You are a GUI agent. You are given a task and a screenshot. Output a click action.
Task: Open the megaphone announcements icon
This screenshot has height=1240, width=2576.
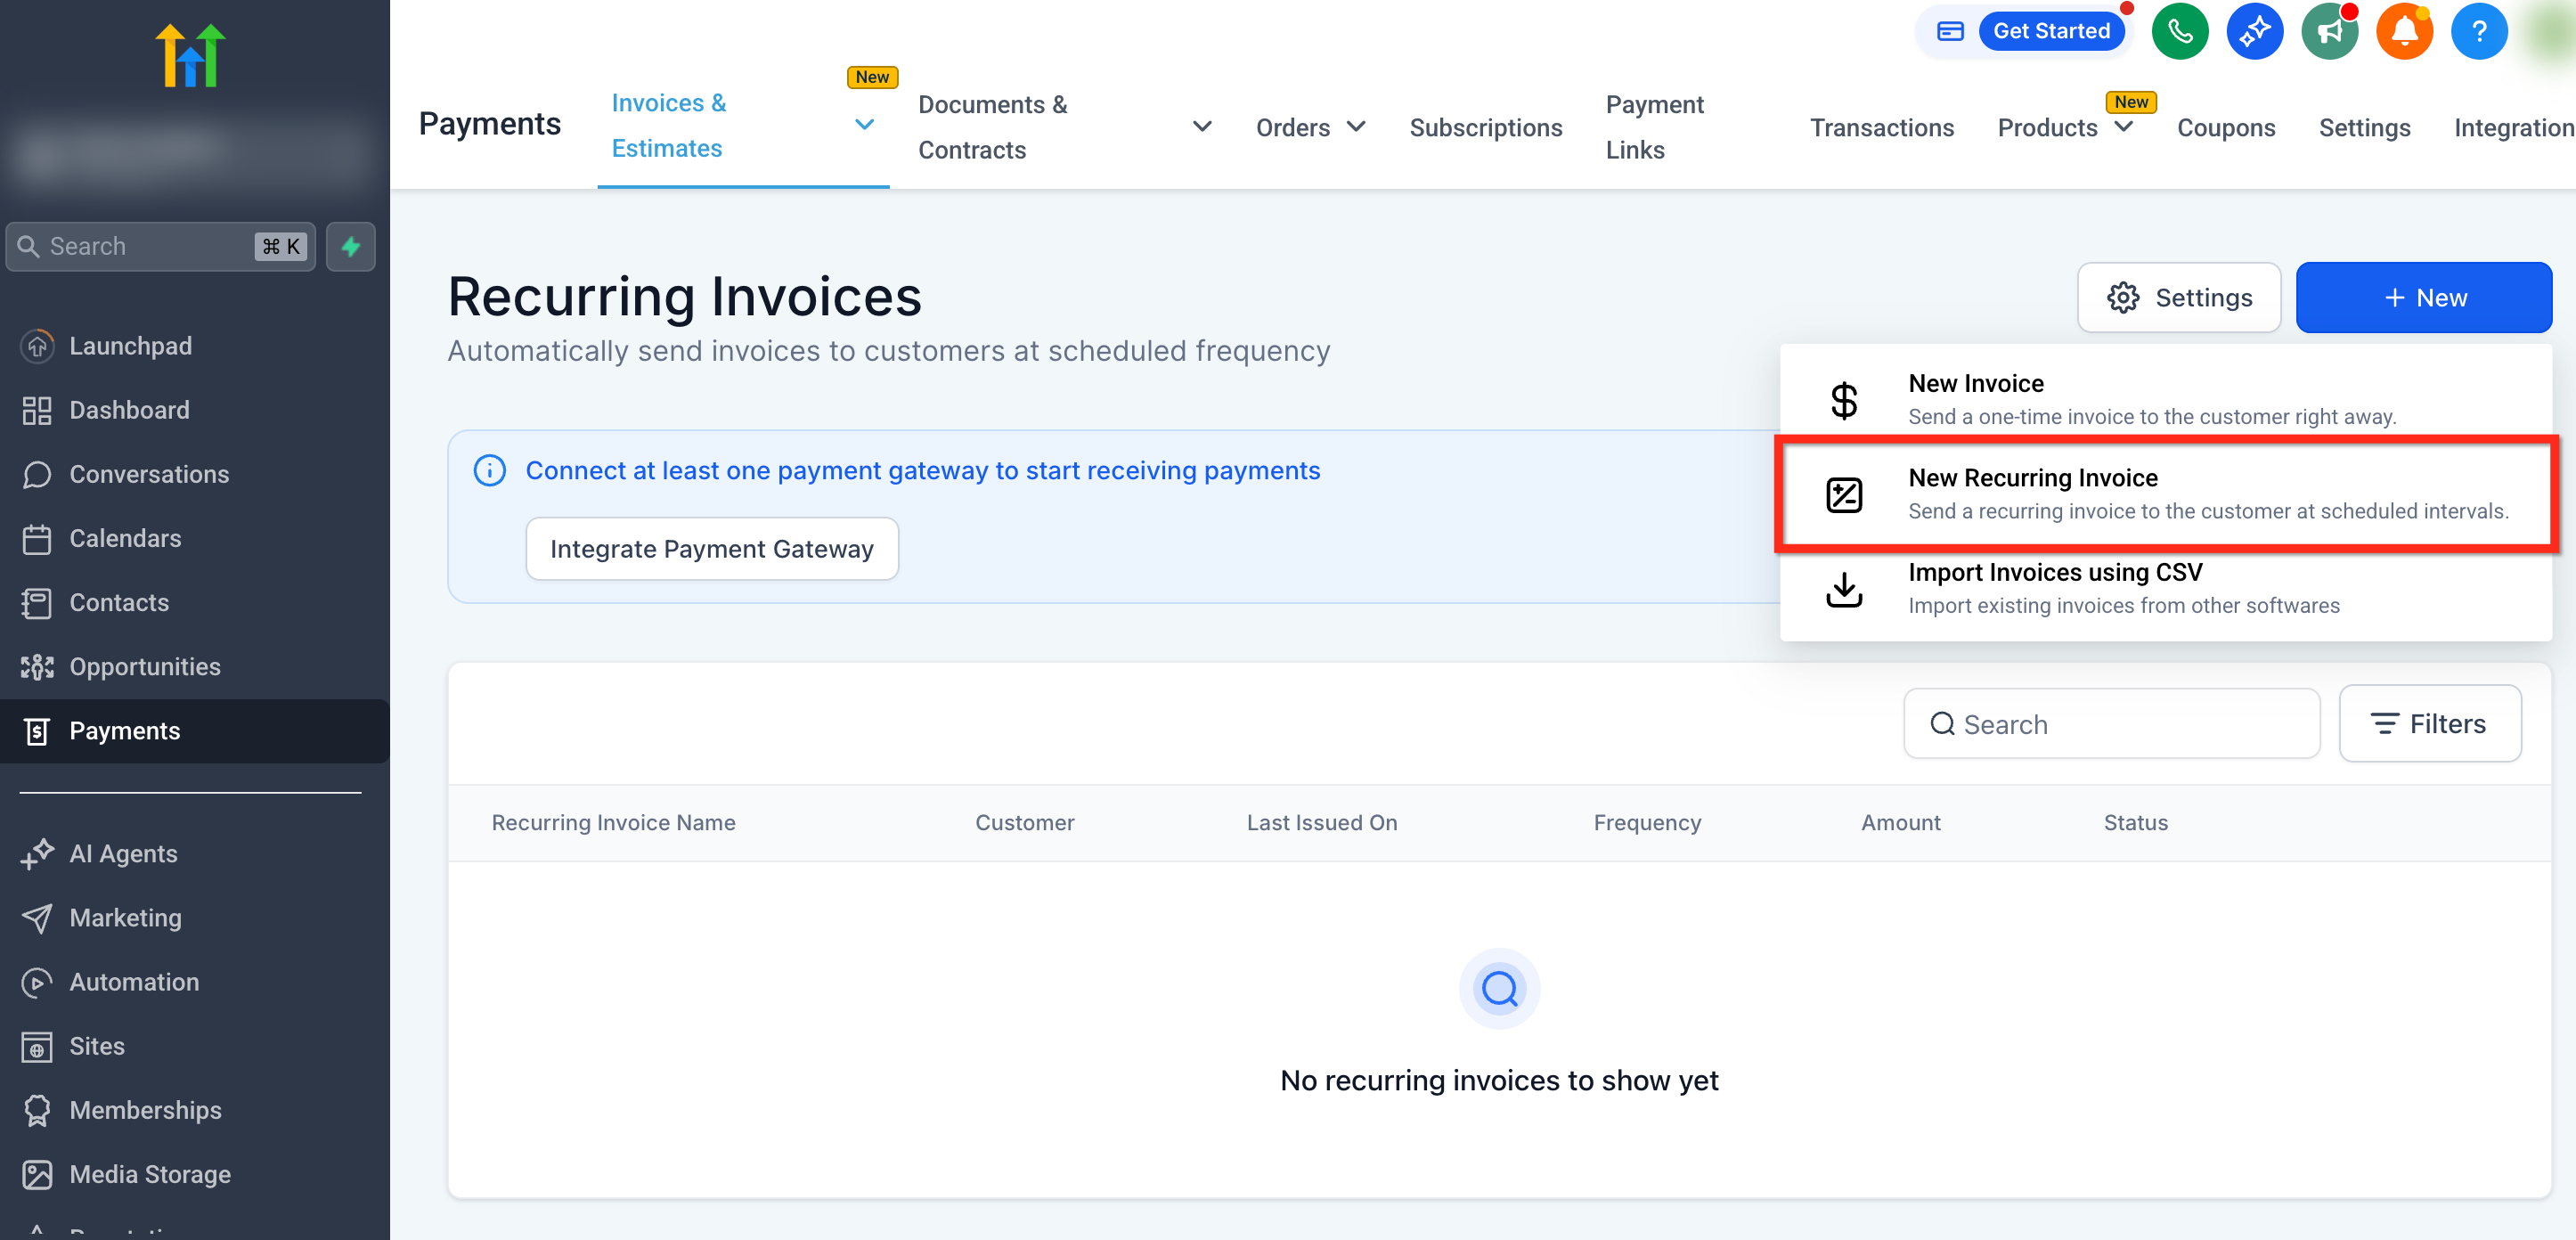tap(2329, 32)
